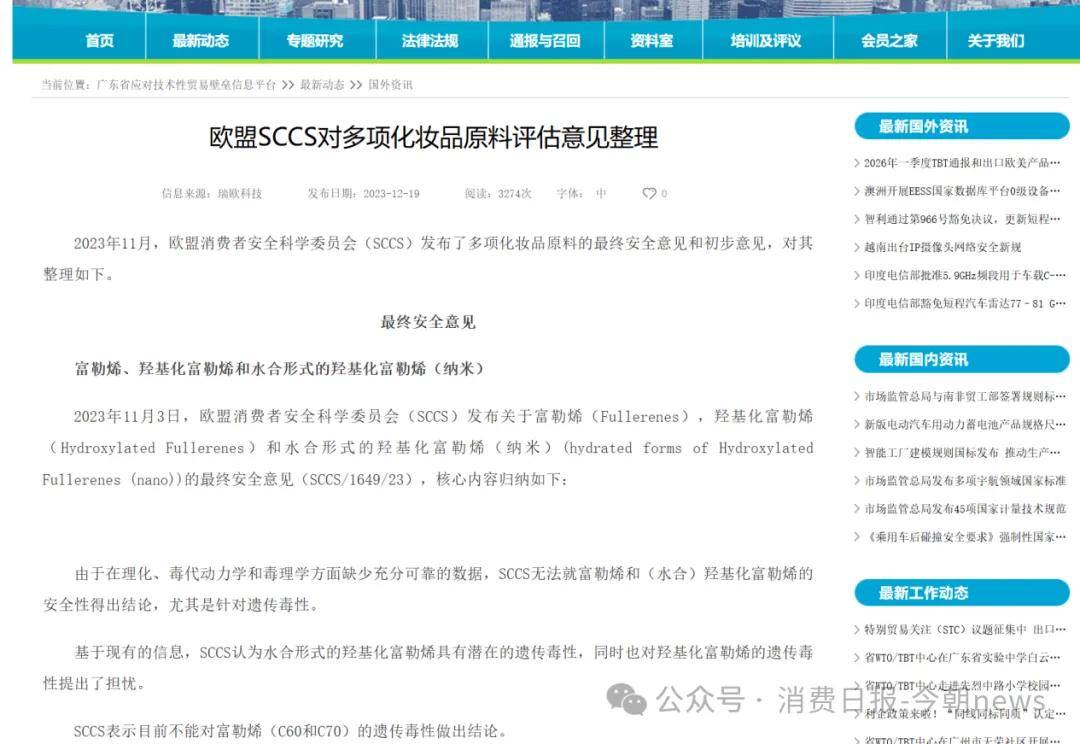Click the 国外资讯 breadcrumb link

(x=390, y=85)
